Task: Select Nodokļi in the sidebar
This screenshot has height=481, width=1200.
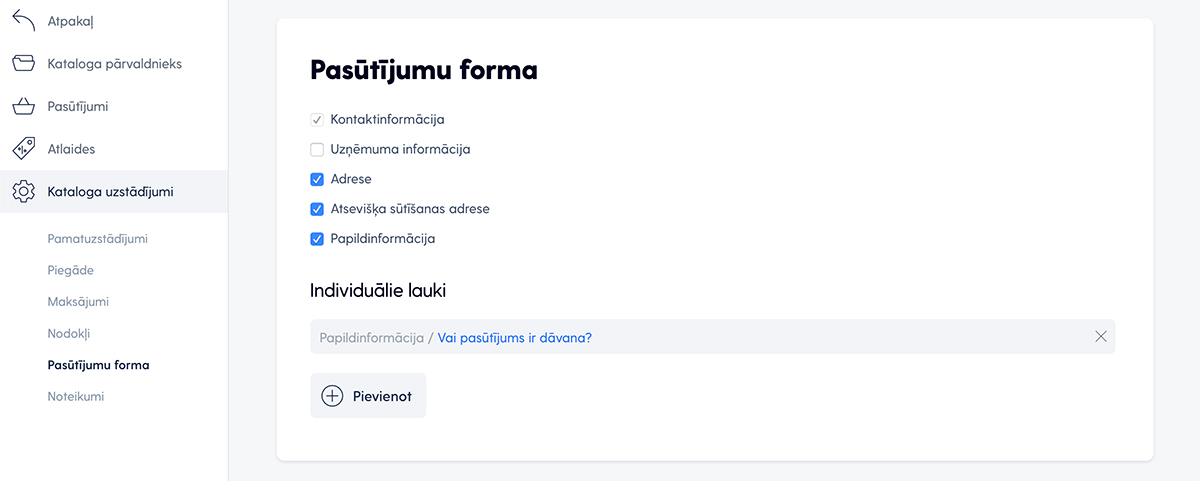Action: pos(69,333)
